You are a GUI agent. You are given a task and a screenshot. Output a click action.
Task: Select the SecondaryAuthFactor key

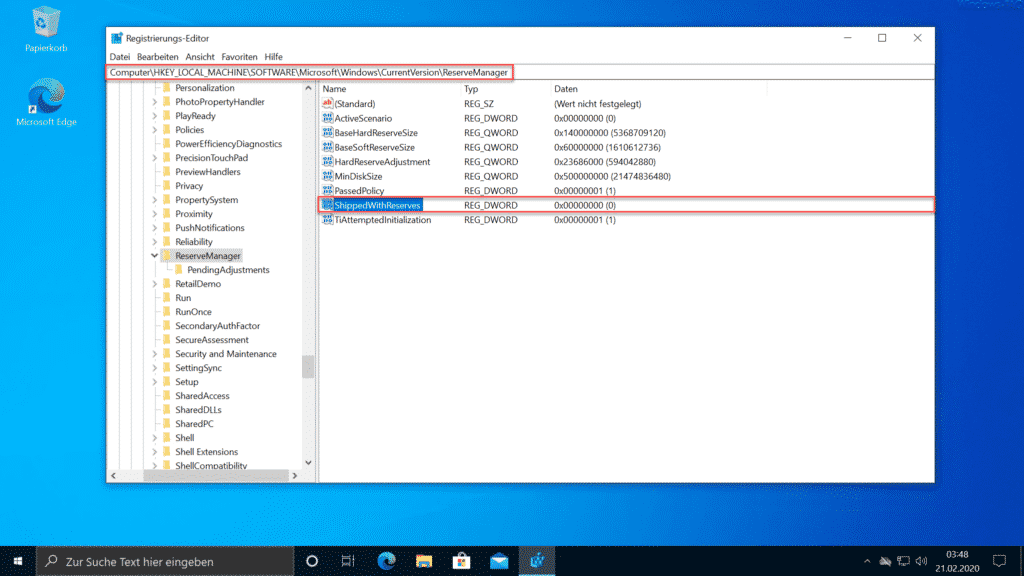point(217,326)
